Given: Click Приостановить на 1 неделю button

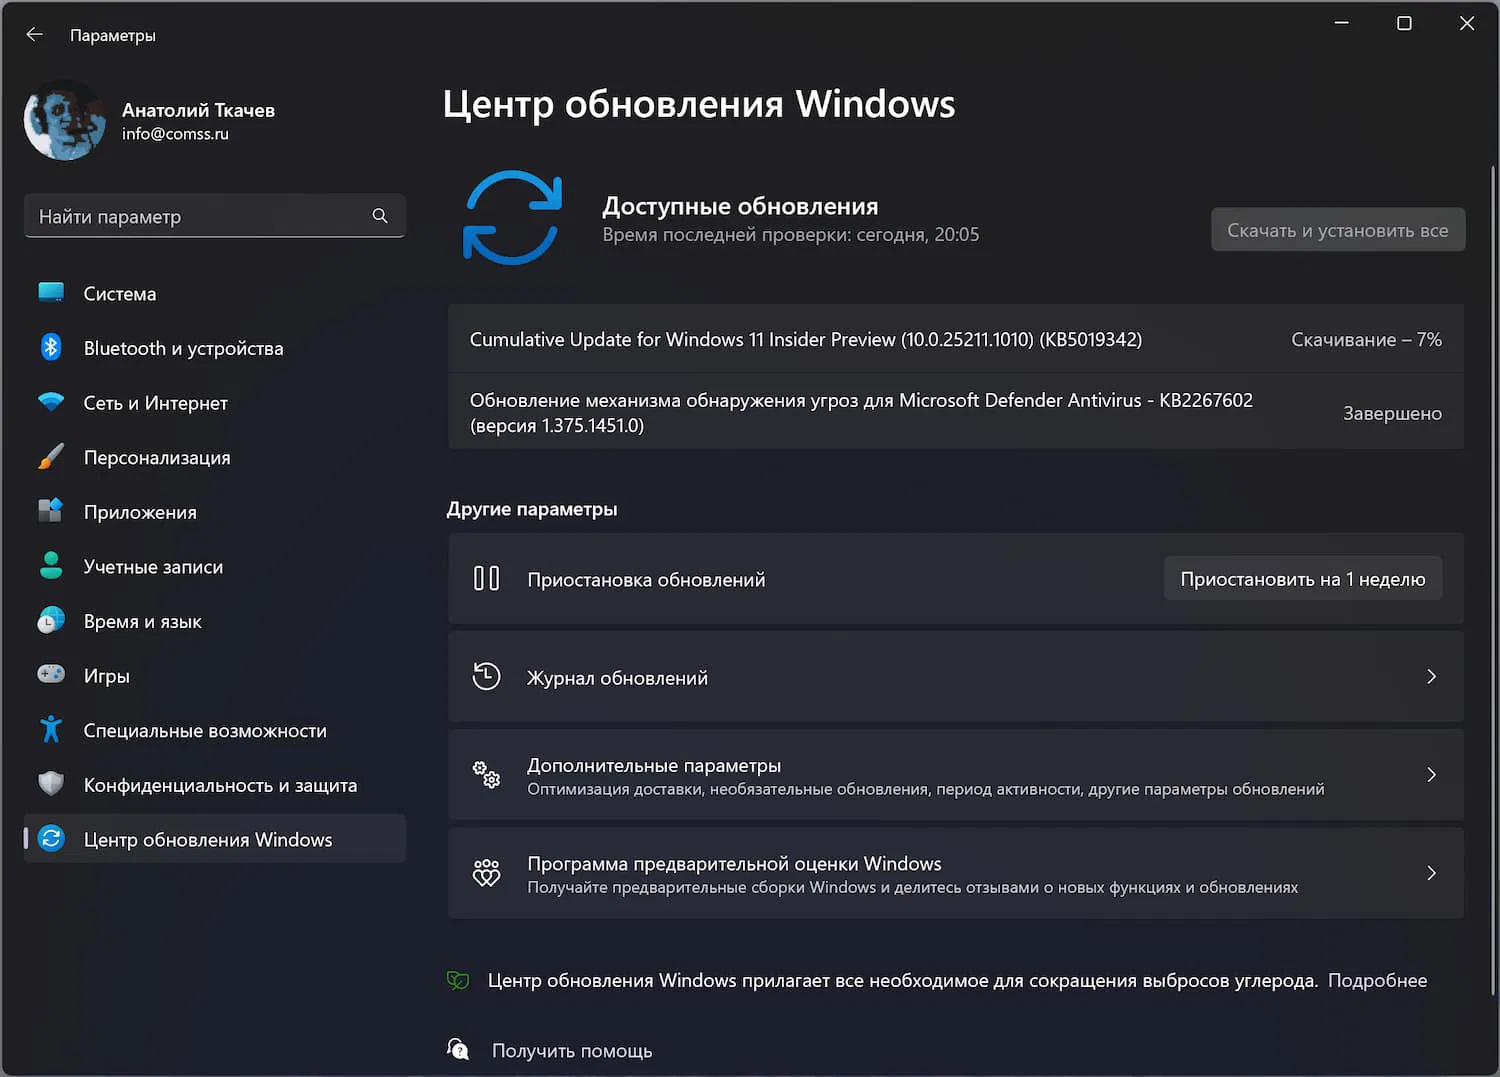Looking at the screenshot, I should coord(1303,579).
